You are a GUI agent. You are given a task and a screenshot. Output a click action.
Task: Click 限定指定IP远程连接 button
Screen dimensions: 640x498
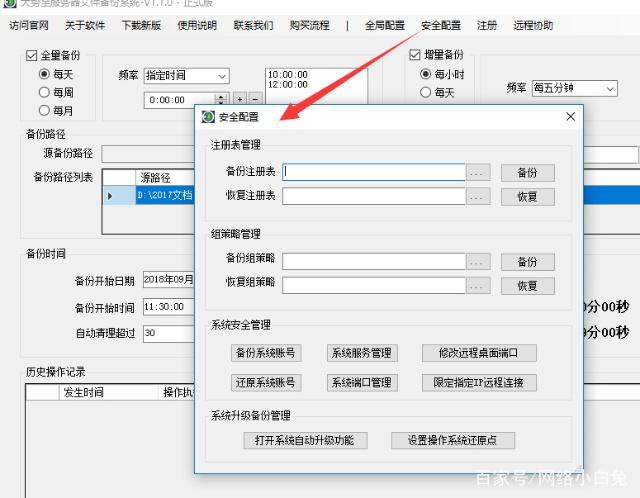[479, 383]
